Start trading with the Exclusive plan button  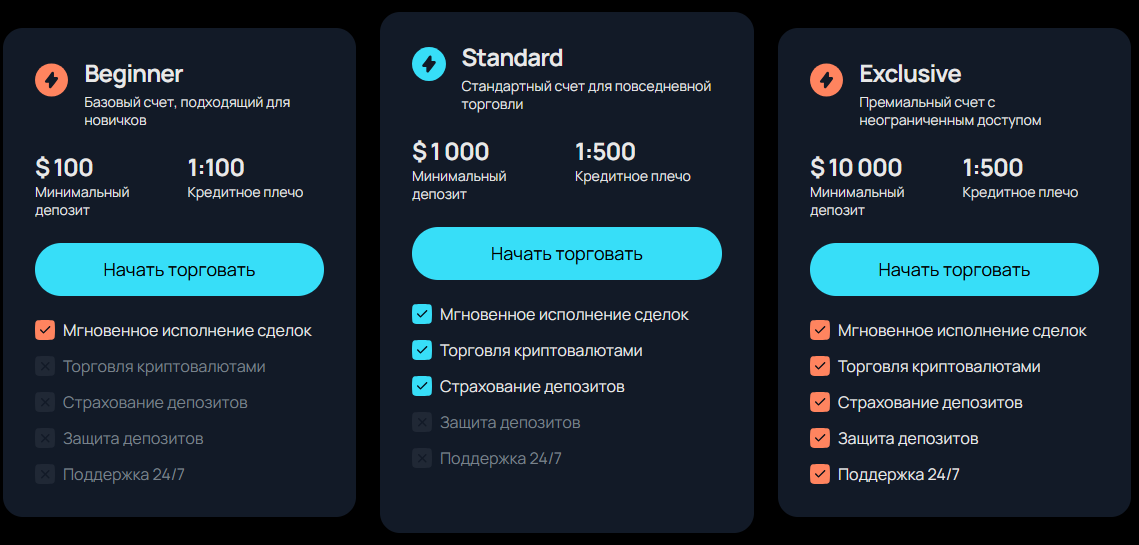point(954,270)
